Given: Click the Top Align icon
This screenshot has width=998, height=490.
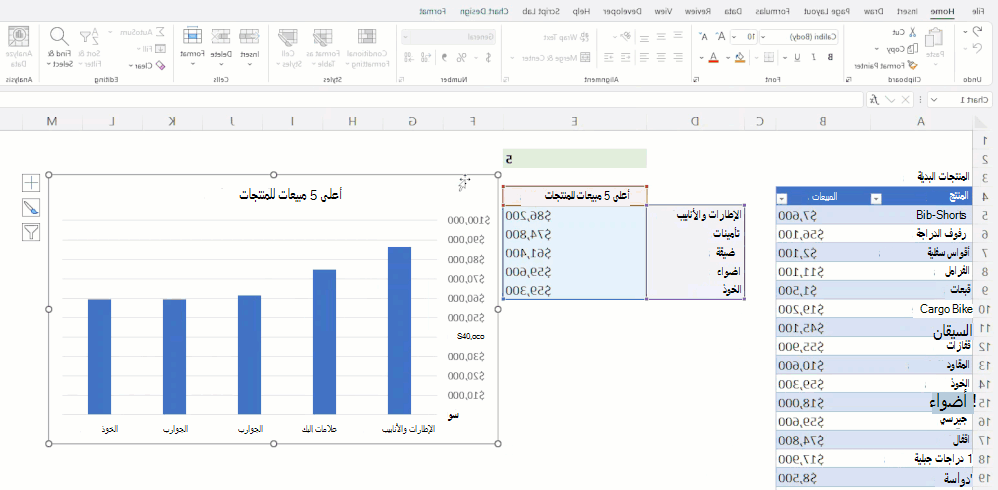Looking at the screenshot, I should click(x=679, y=36).
